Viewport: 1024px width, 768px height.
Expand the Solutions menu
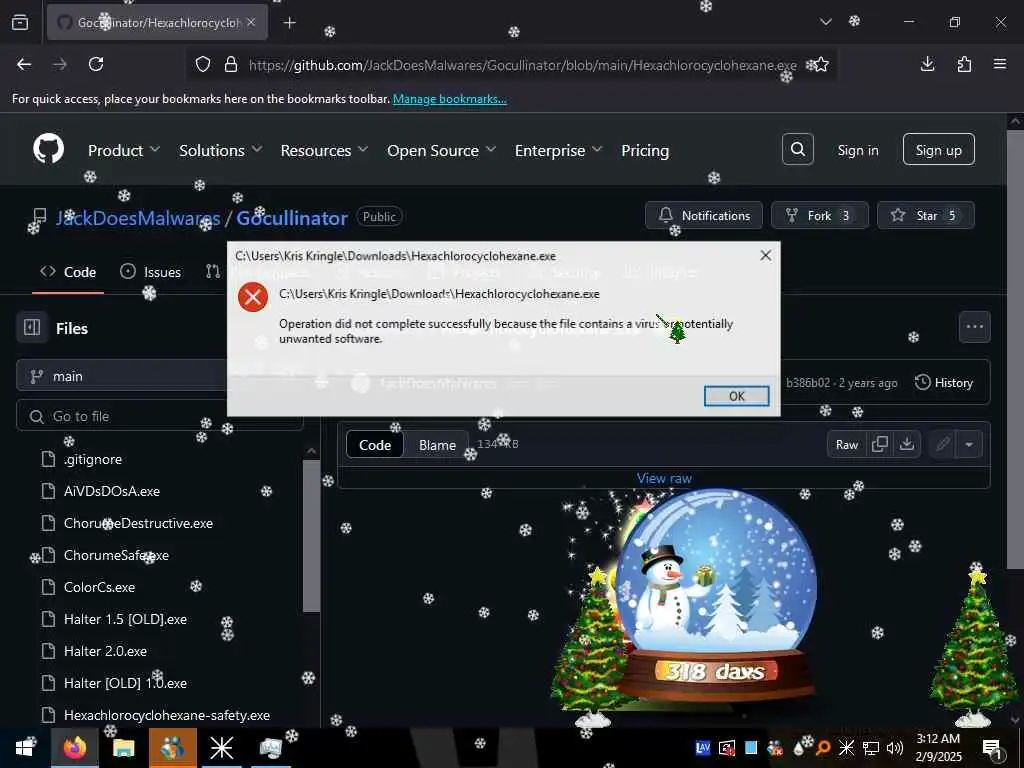click(221, 150)
